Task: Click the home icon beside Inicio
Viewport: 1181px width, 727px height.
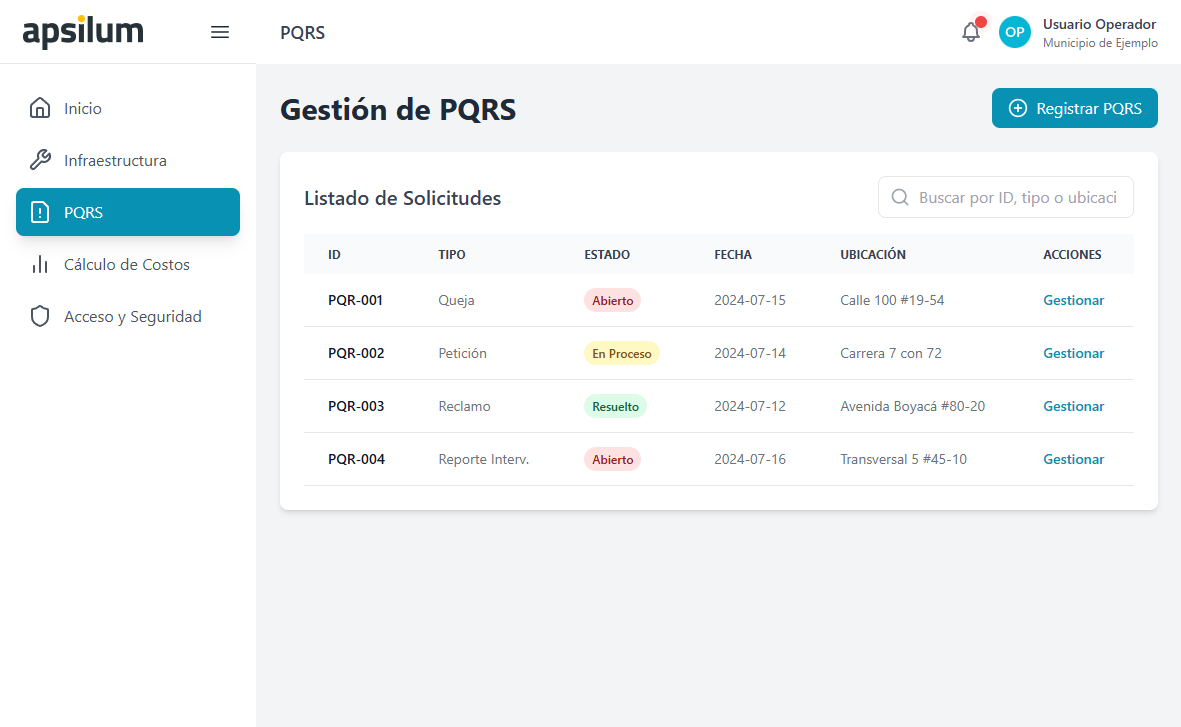Action: pos(40,108)
